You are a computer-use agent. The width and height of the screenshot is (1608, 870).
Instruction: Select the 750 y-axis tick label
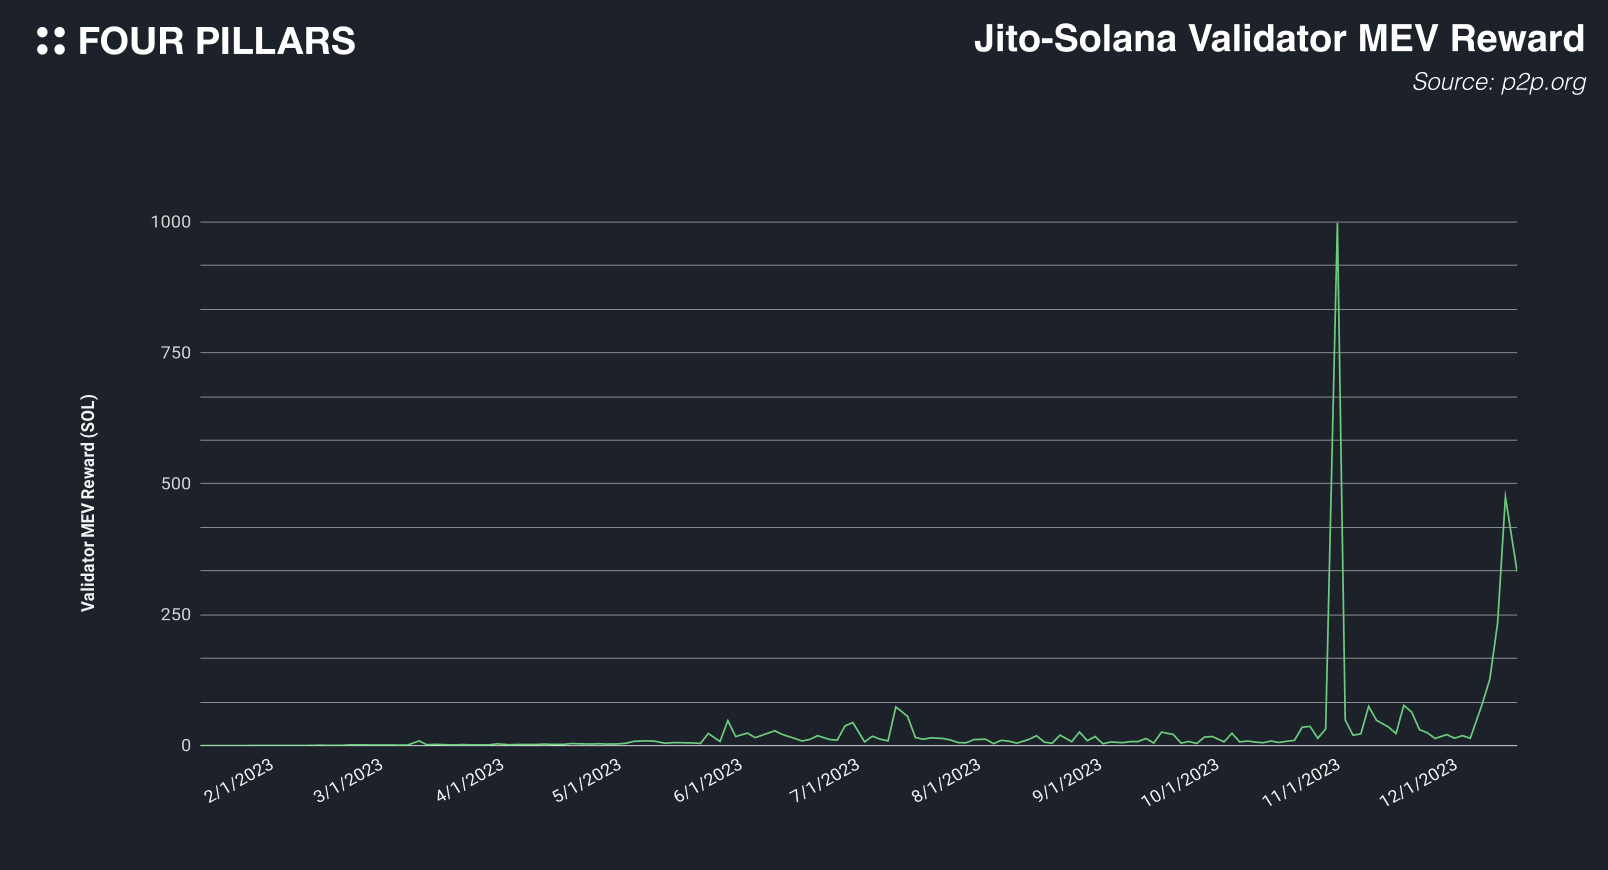175,353
